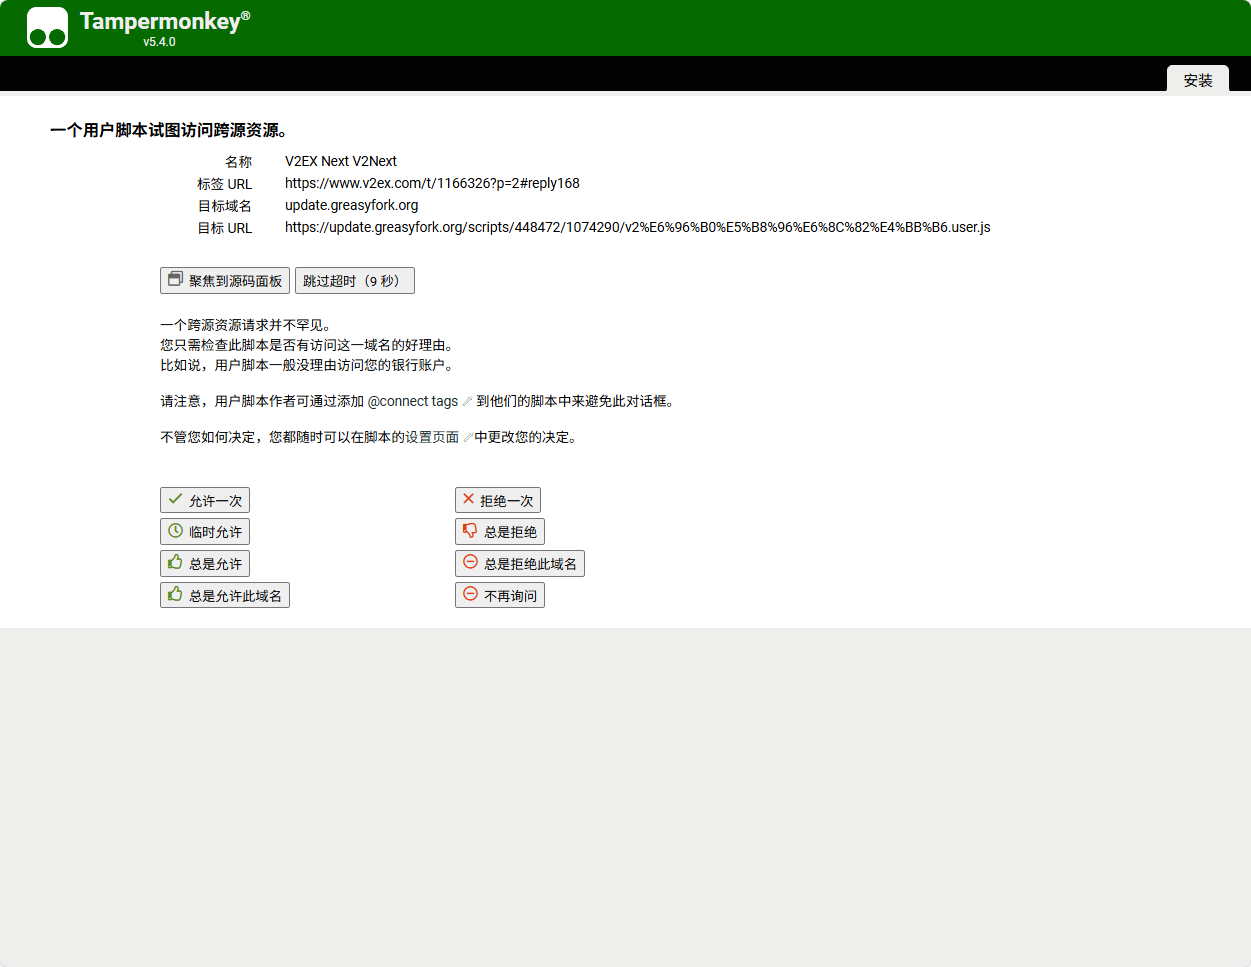
Task: Choose 总是允许此域名 to always allow domain
Action: tap(225, 595)
